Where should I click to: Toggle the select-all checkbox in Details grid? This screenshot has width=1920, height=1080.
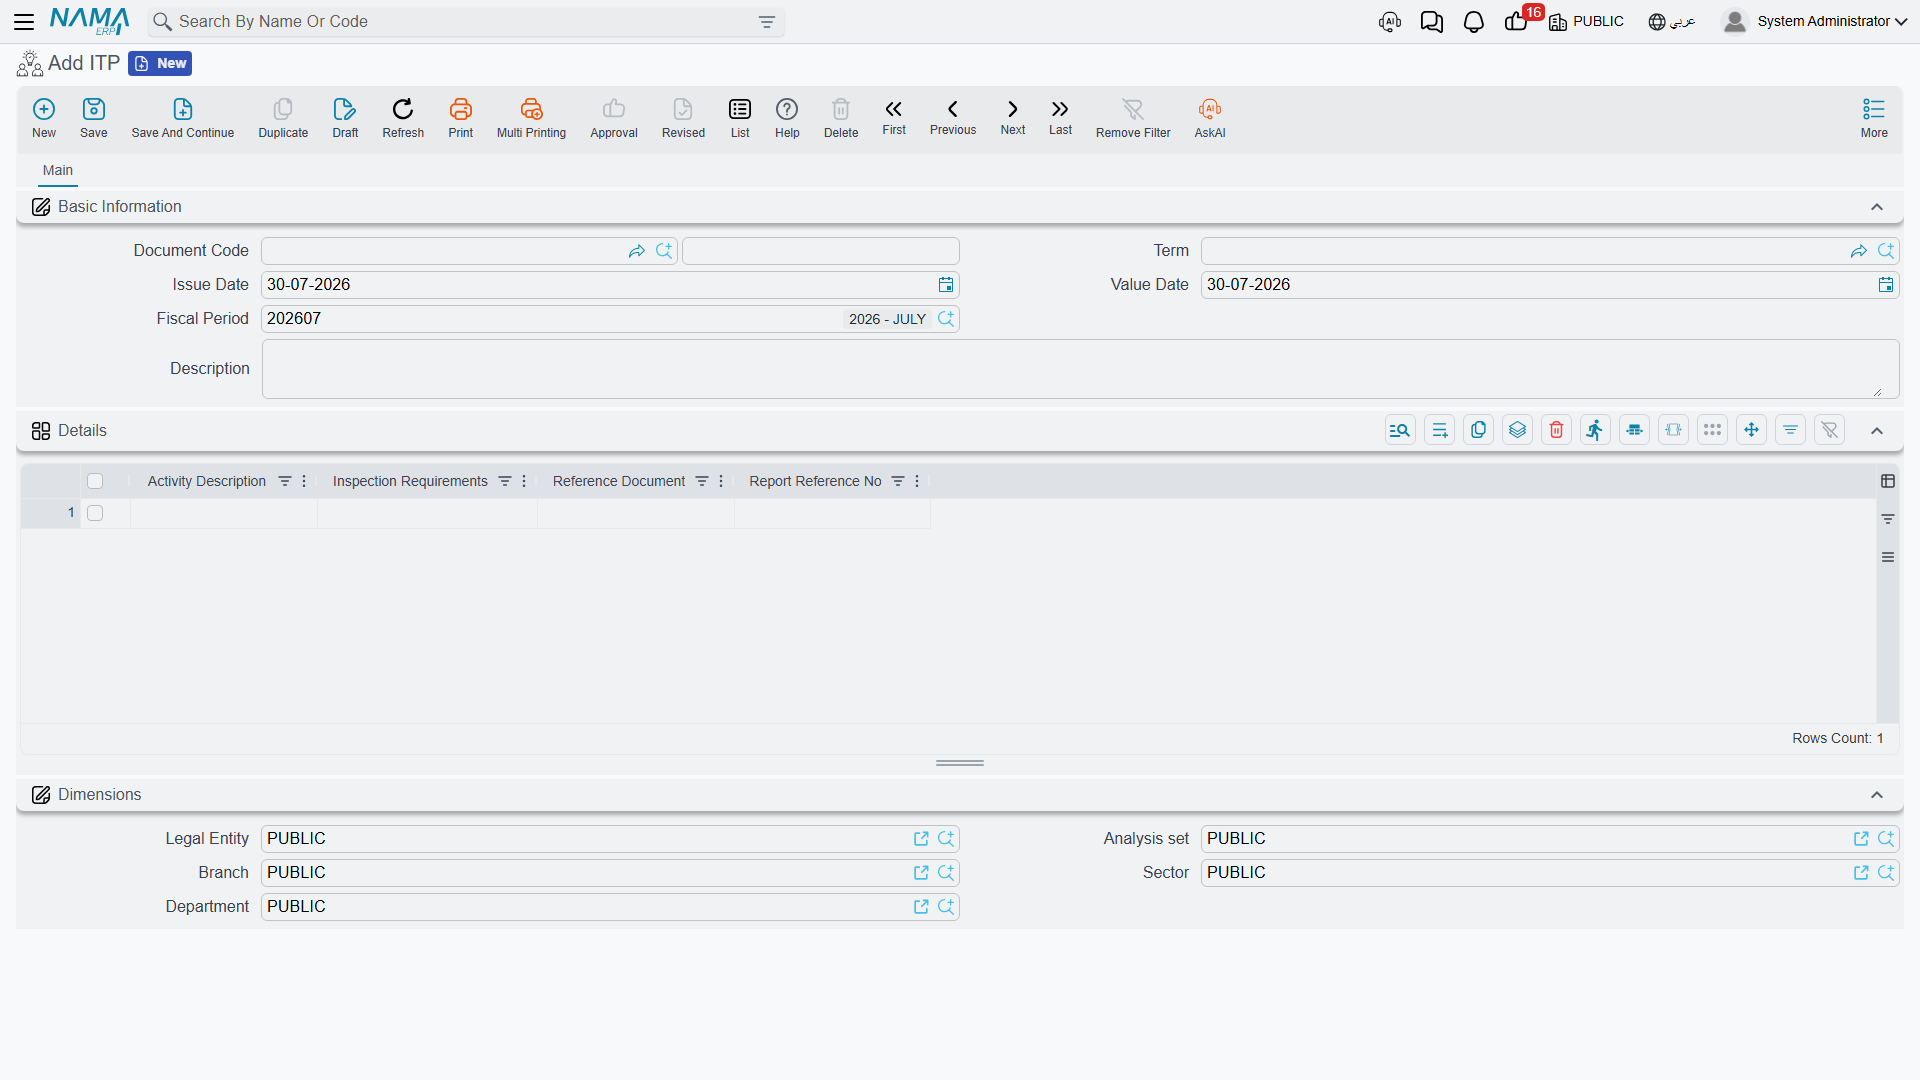coord(95,481)
